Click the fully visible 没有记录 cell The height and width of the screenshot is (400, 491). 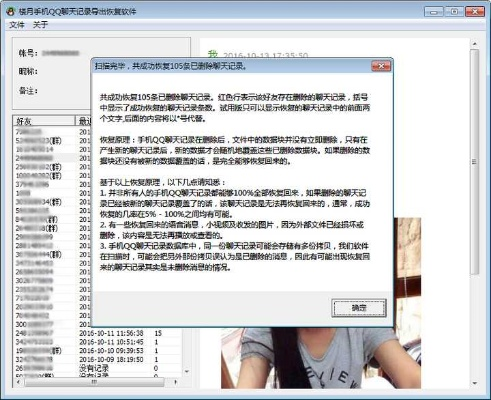[x=94, y=368]
